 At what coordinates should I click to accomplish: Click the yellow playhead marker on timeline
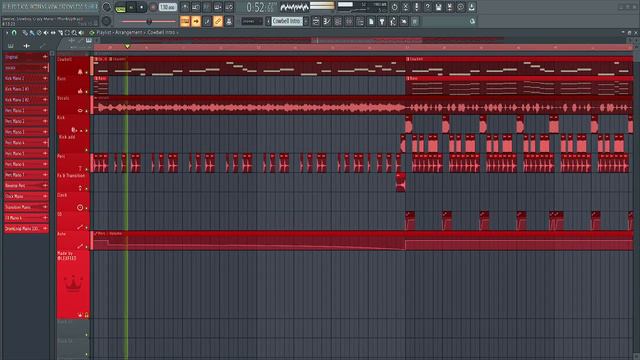click(127, 47)
